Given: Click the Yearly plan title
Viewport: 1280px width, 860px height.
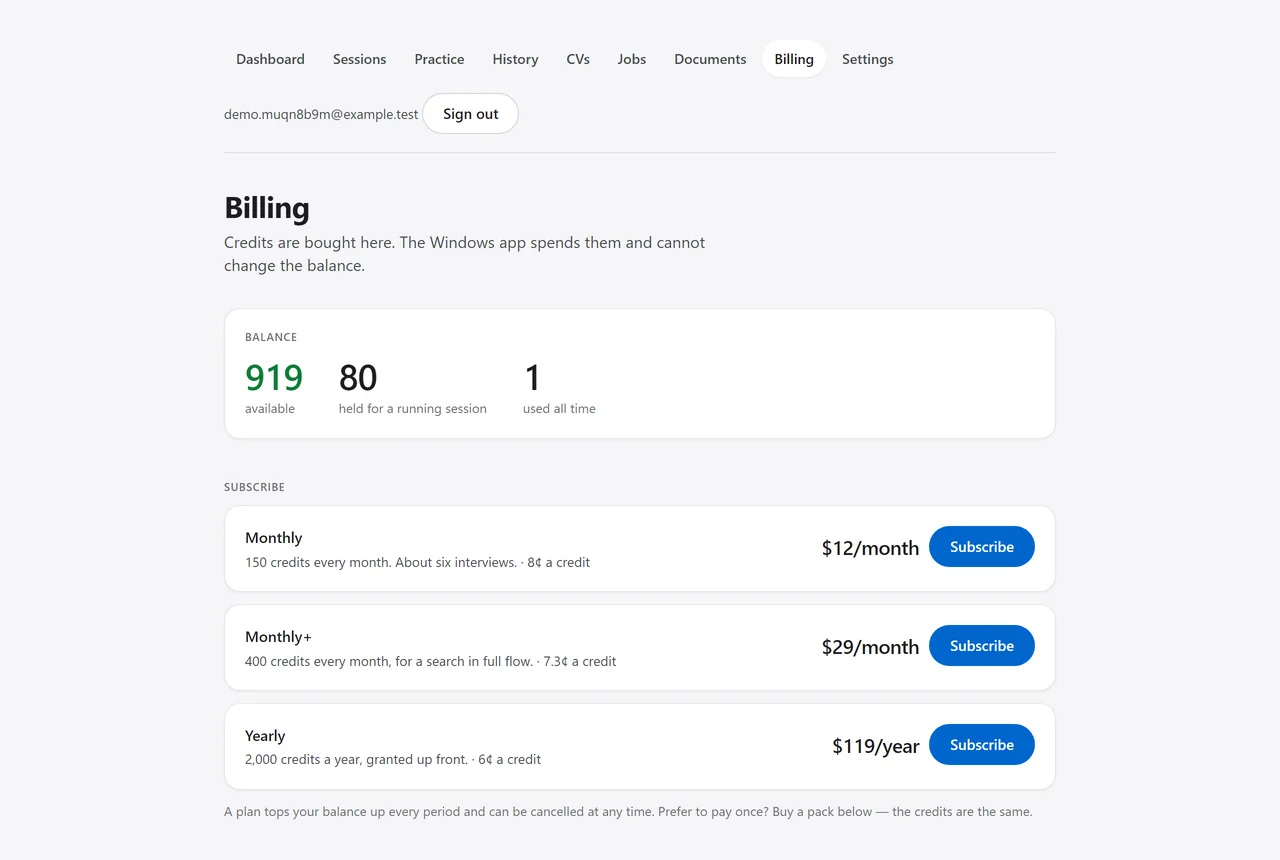Looking at the screenshot, I should [265, 736].
